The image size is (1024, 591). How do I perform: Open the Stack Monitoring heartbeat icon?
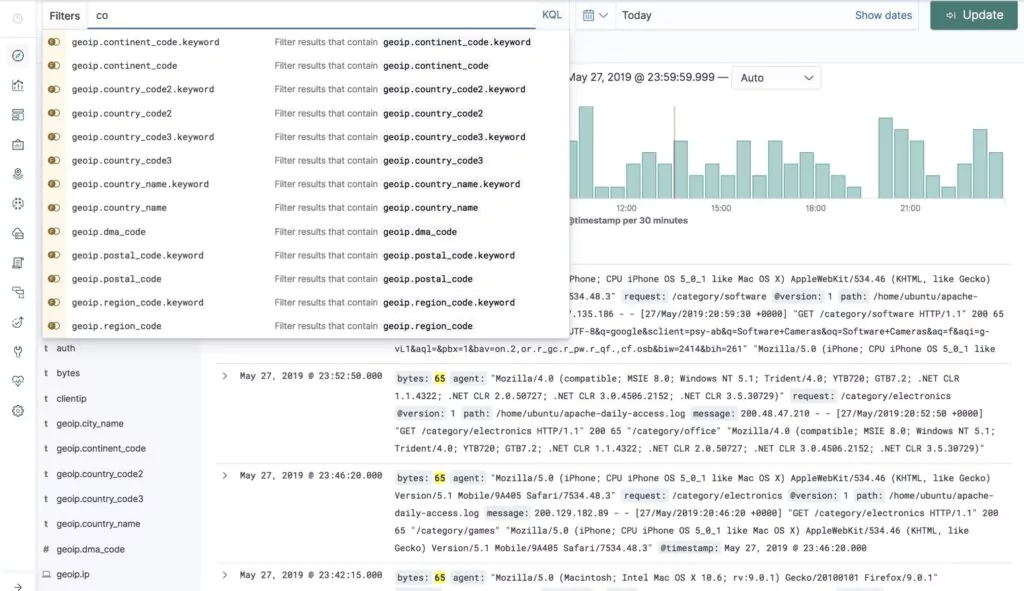[x=18, y=381]
